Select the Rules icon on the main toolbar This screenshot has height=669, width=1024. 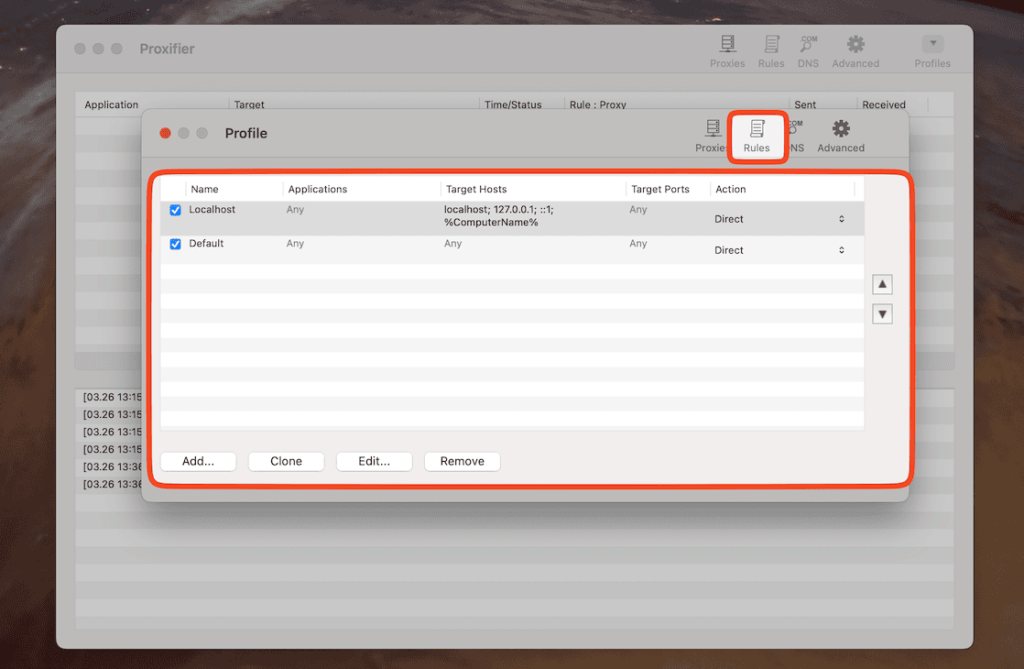(x=771, y=50)
